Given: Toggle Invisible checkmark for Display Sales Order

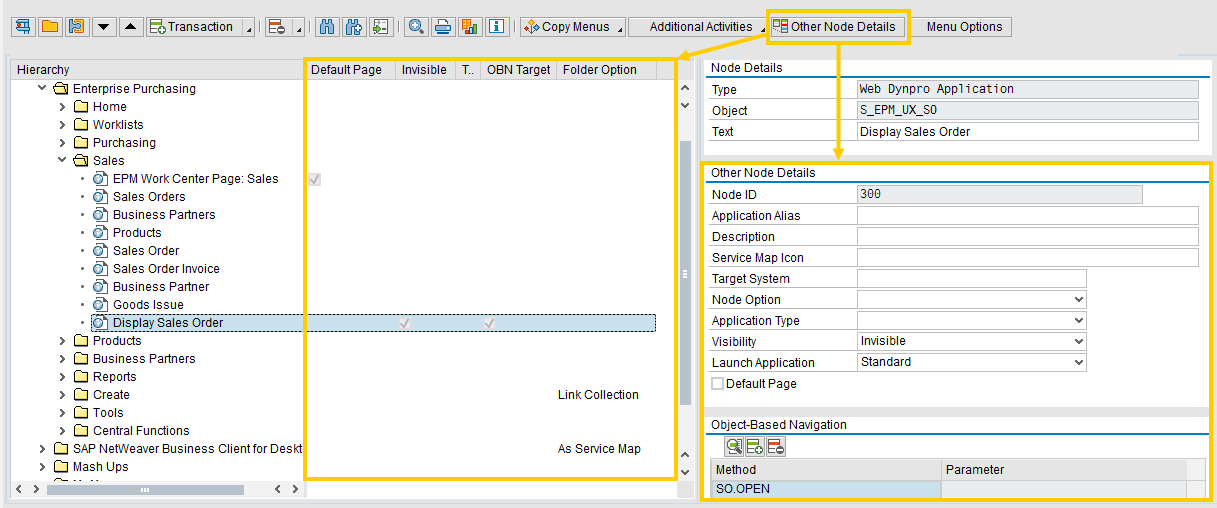Looking at the screenshot, I should 404,323.
